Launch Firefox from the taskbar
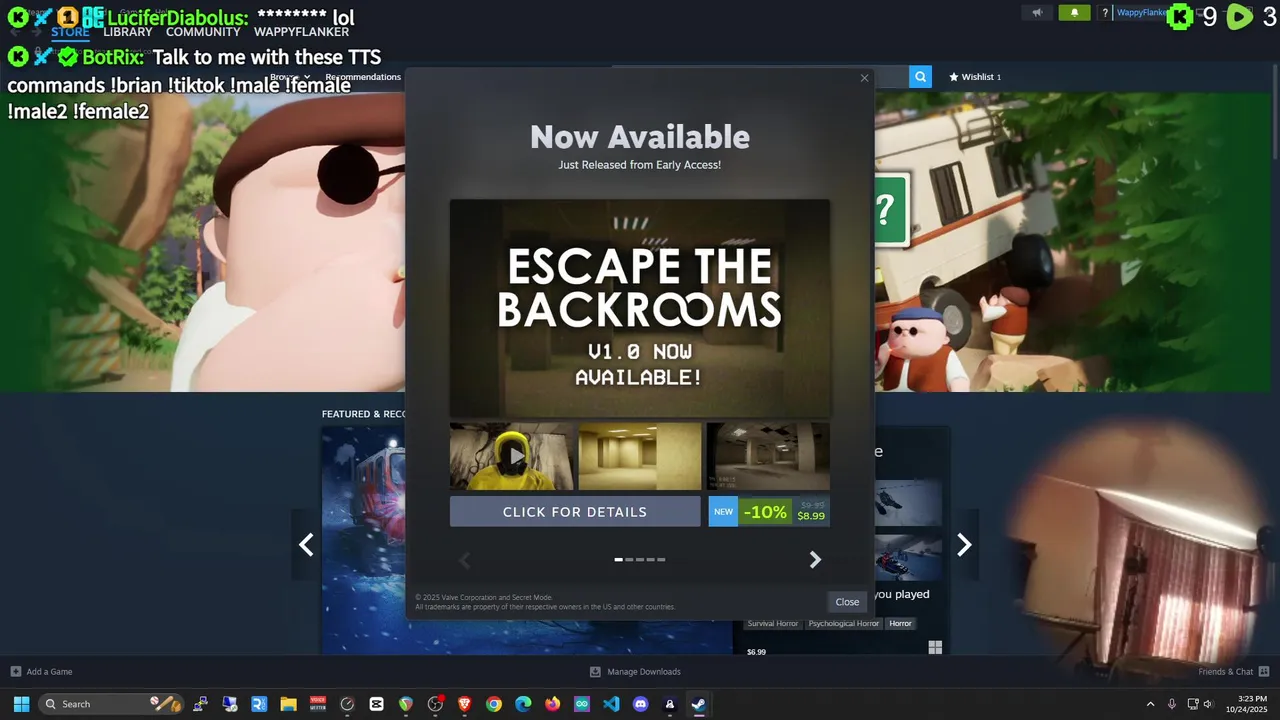 coord(553,704)
